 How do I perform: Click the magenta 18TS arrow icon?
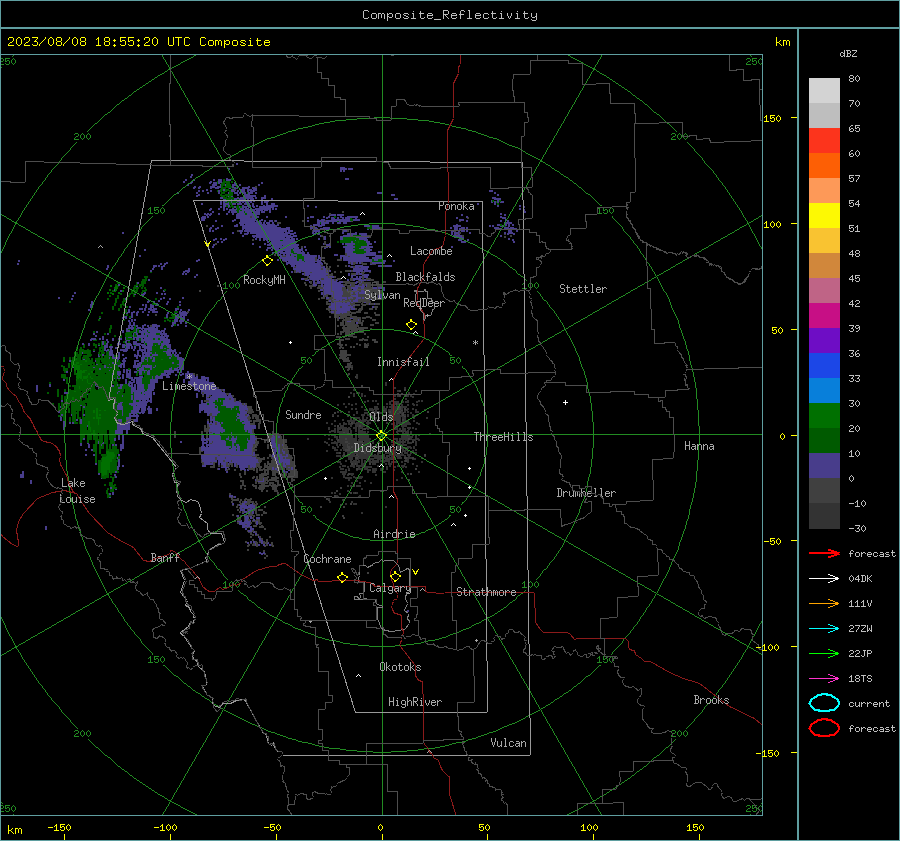pyautogui.click(x=824, y=679)
